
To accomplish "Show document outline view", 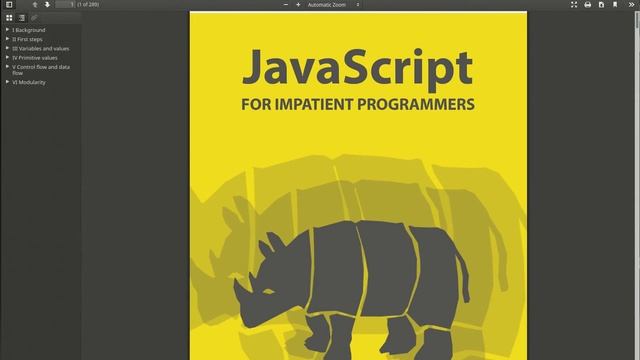I will (22, 18).
